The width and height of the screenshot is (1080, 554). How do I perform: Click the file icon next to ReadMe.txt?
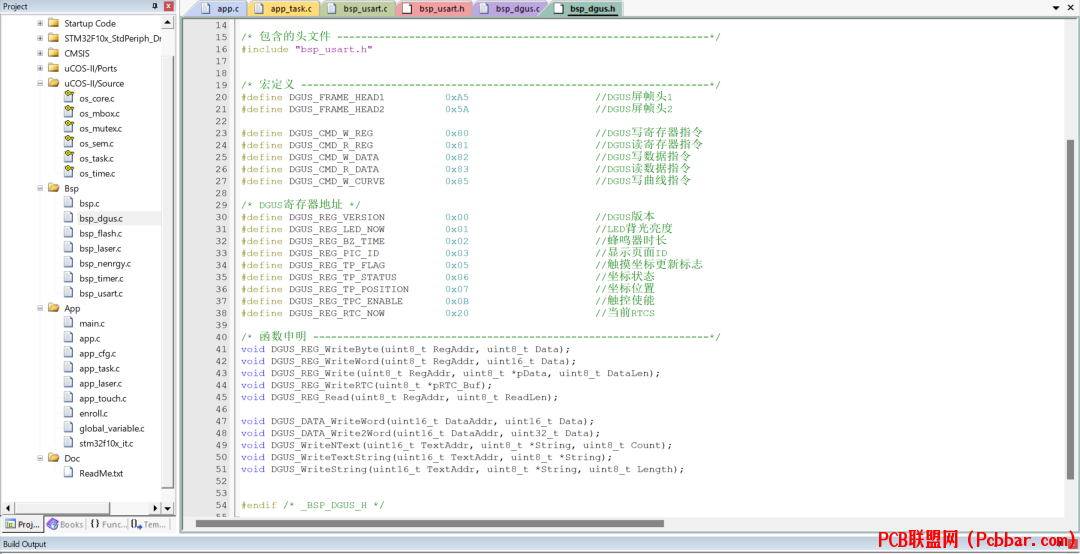pyautogui.click(x=68, y=473)
